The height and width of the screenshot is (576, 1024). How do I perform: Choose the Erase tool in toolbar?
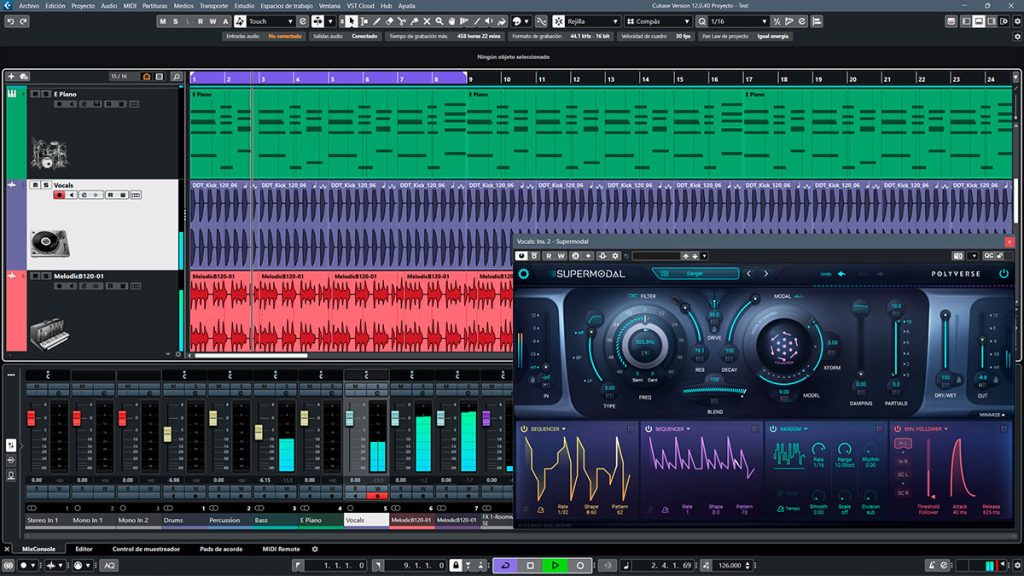click(390, 22)
